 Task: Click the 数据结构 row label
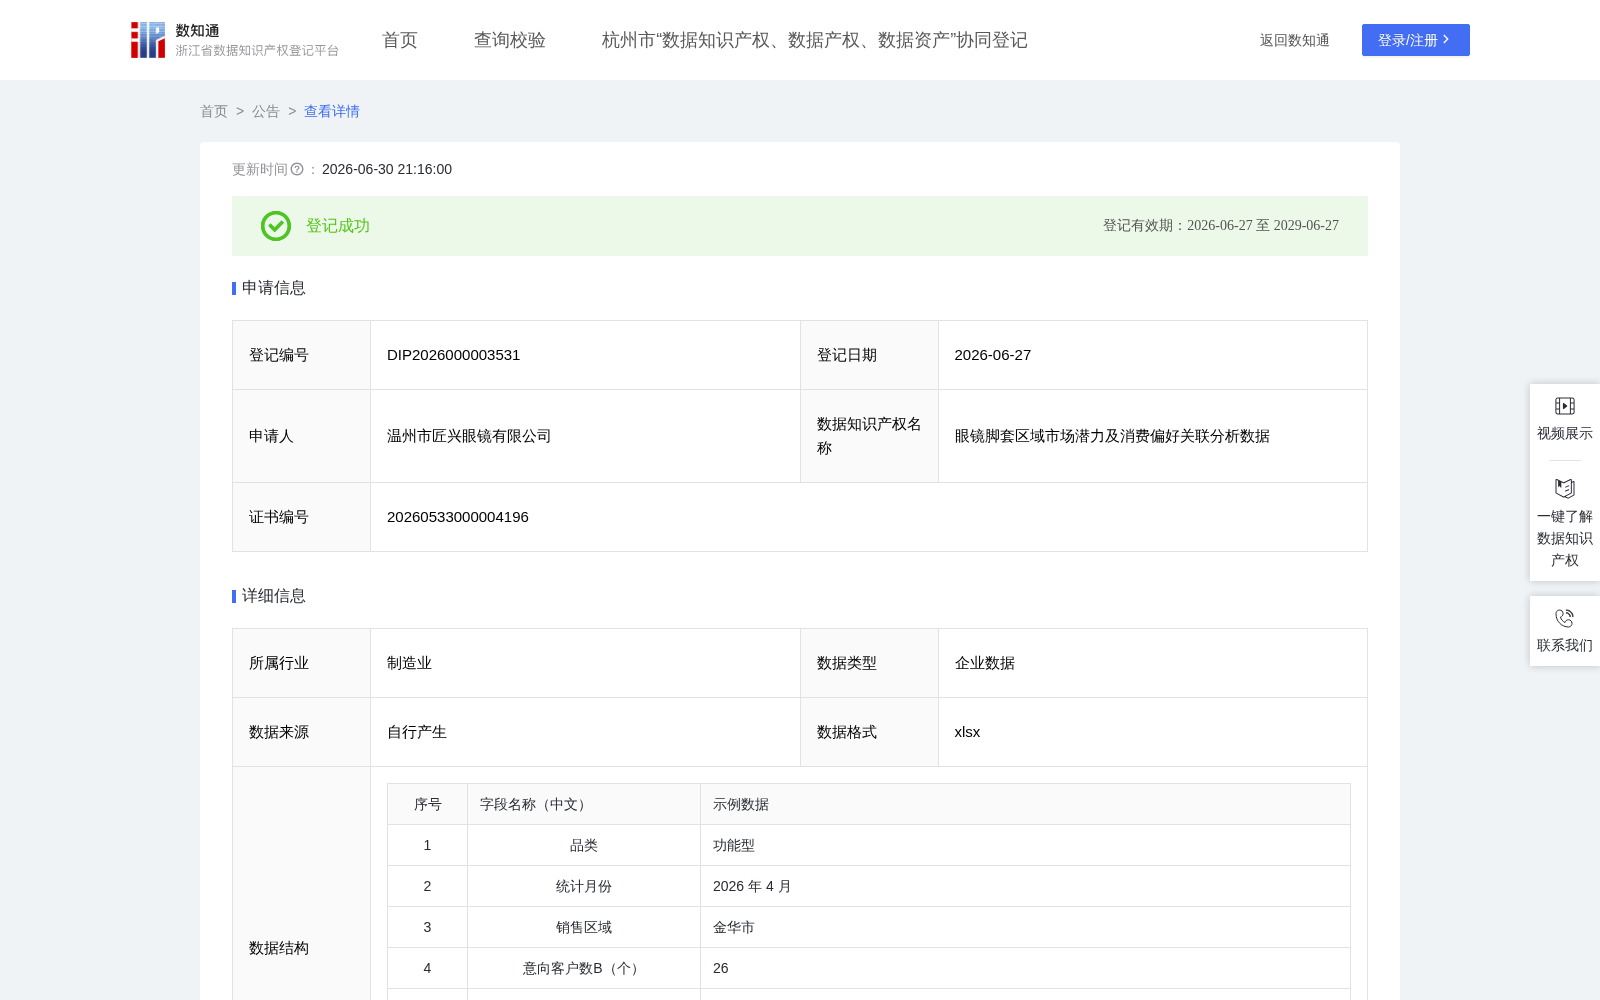point(279,948)
